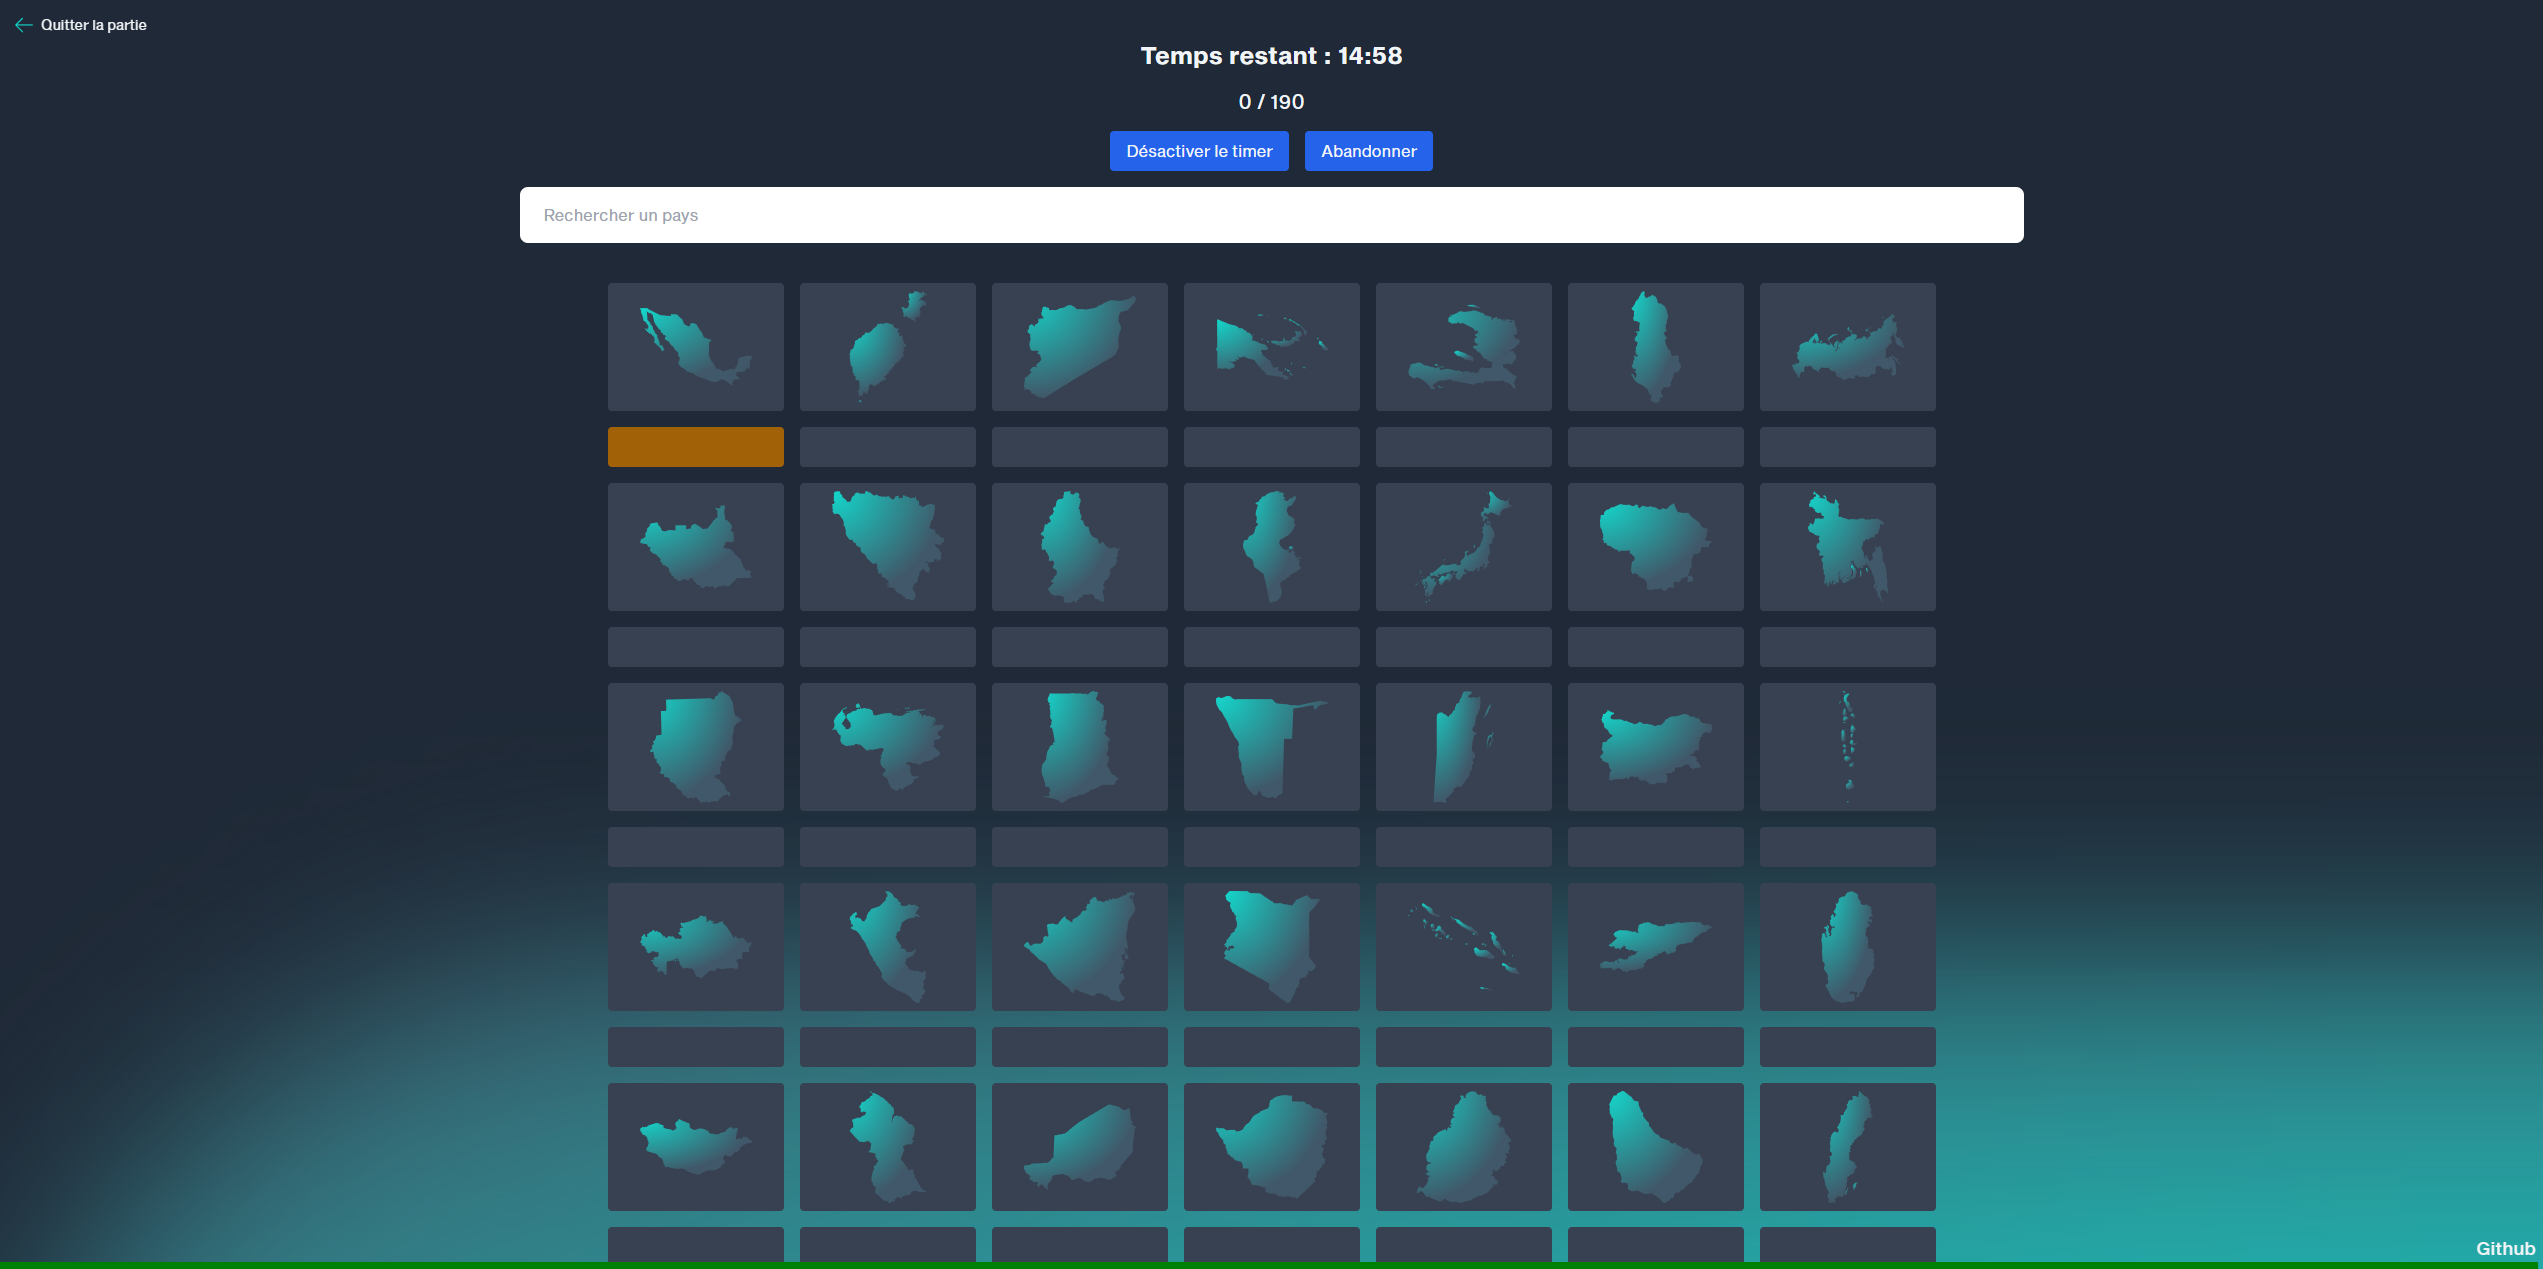
Task: Click the Namibia silhouette card
Action: click(1272, 747)
